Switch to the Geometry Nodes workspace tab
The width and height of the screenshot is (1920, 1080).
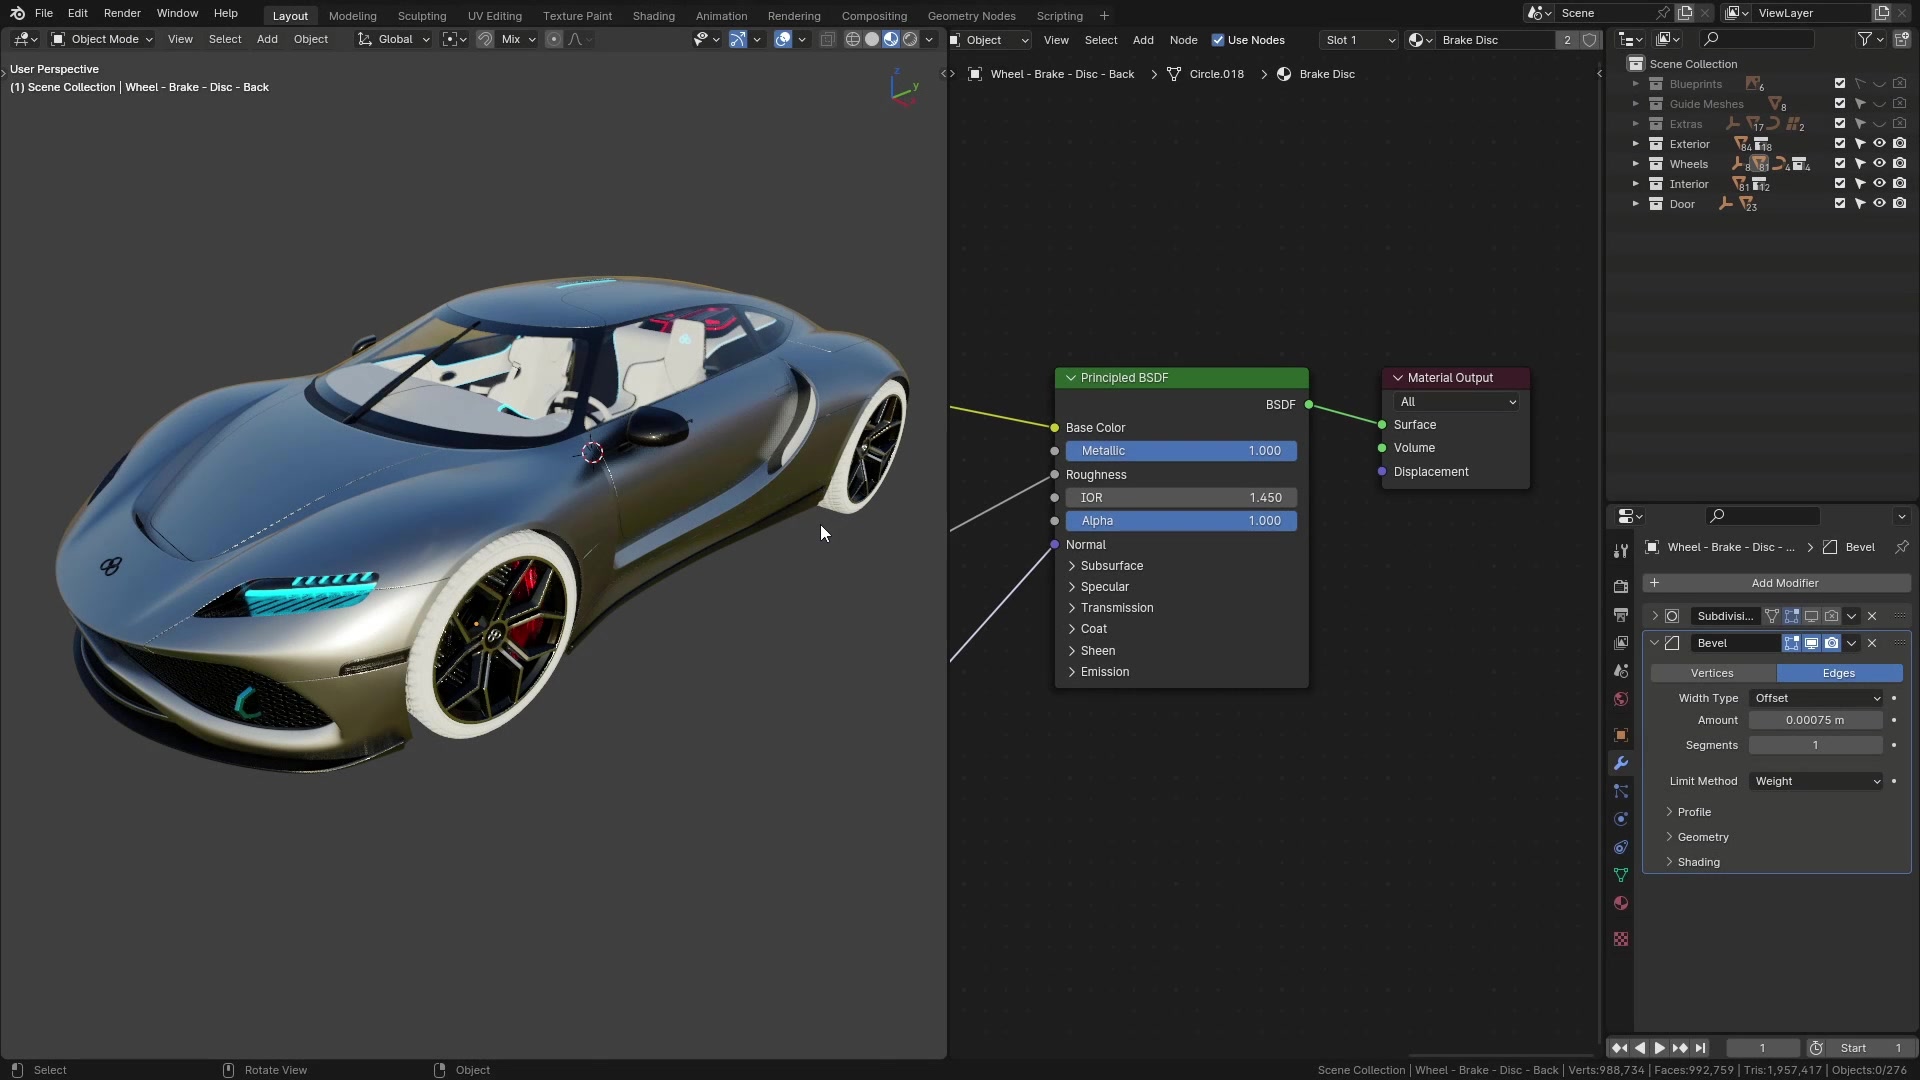(x=971, y=16)
